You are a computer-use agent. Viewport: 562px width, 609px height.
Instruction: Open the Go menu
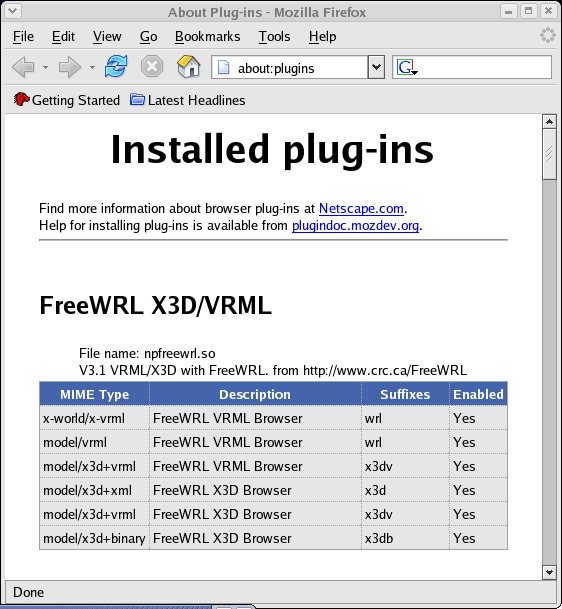click(x=148, y=37)
